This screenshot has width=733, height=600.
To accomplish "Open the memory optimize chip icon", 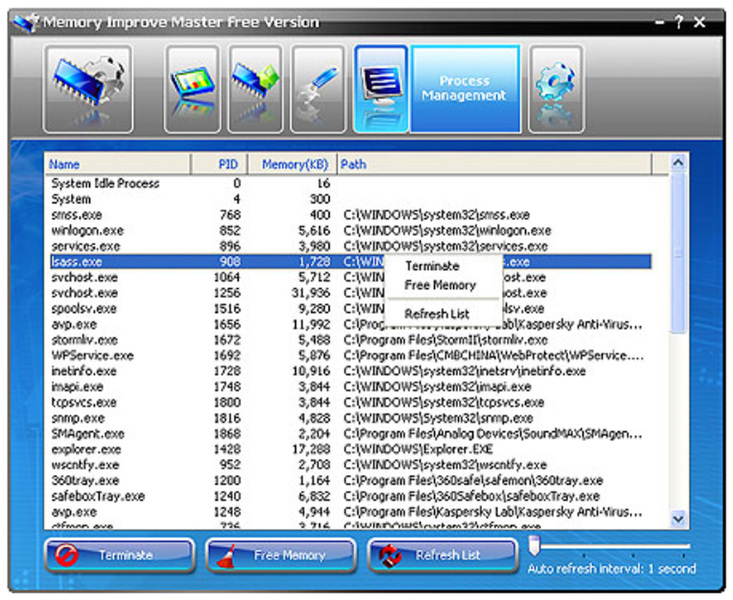I will 255,88.
